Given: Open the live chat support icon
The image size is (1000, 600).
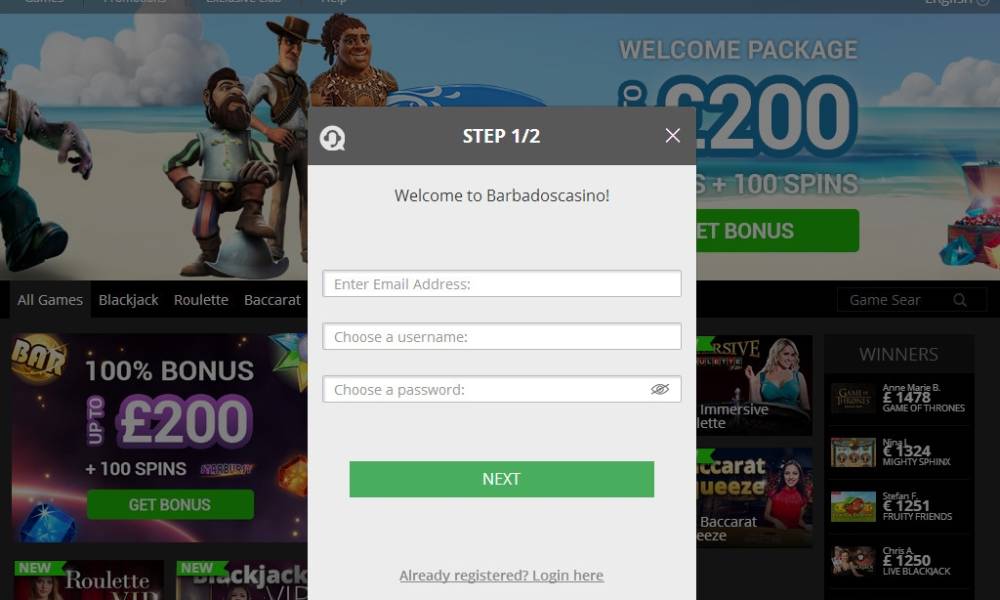Looking at the screenshot, I should pyautogui.click(x=332, y=138).
